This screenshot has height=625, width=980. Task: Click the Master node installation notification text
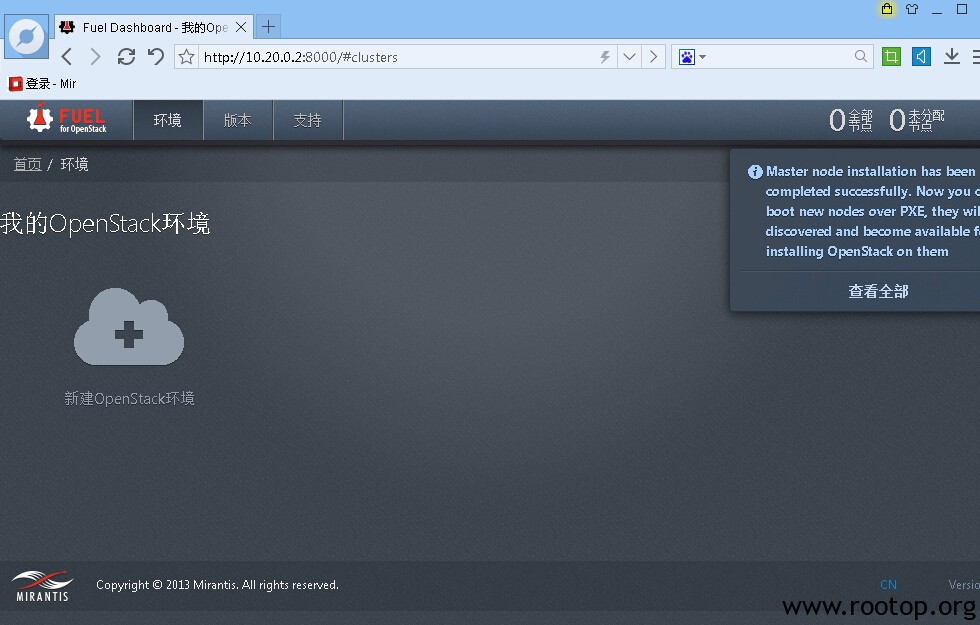click(x=872, y=211)
